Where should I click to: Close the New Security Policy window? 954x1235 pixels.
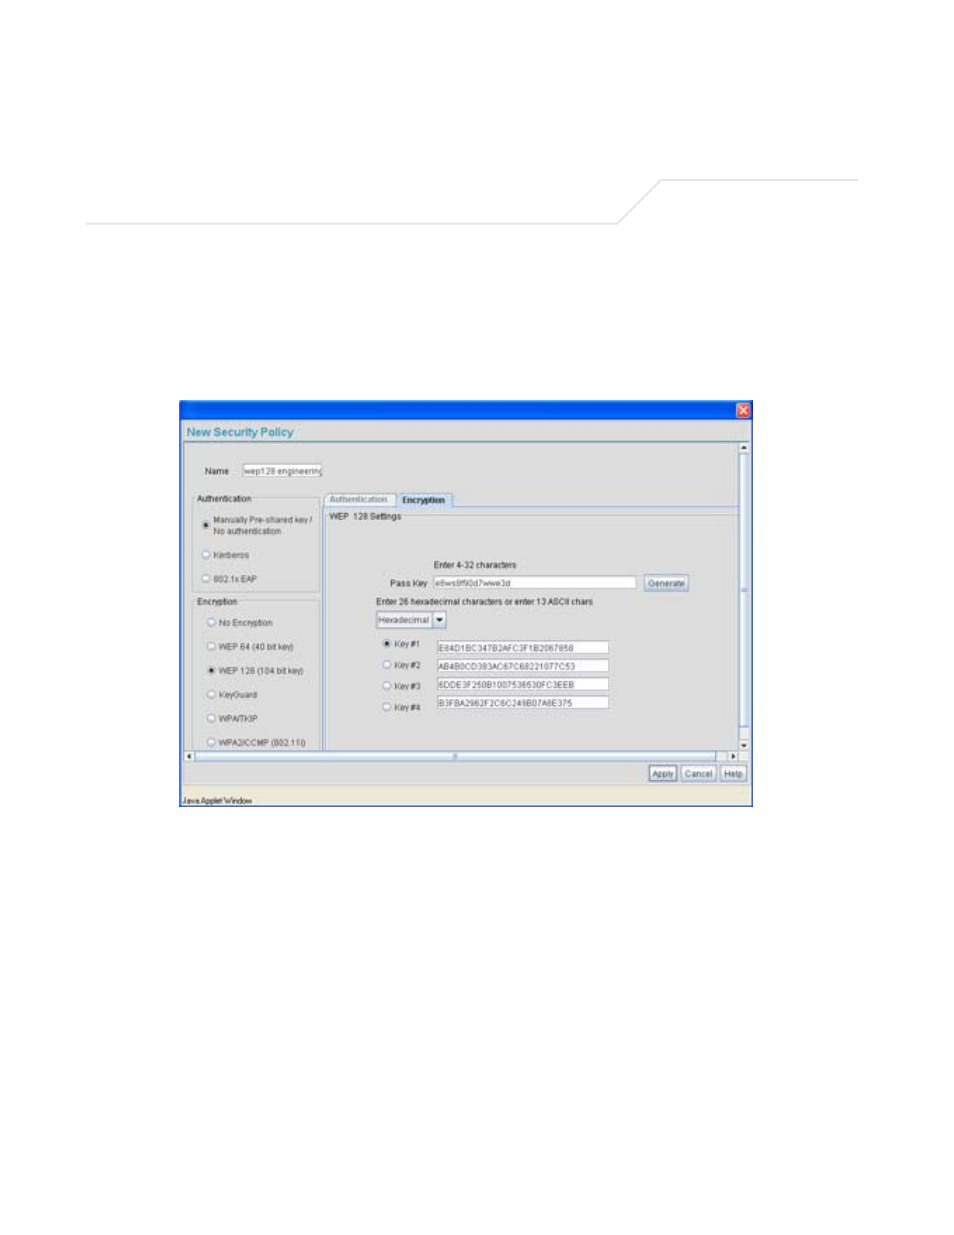pos(743,410)
